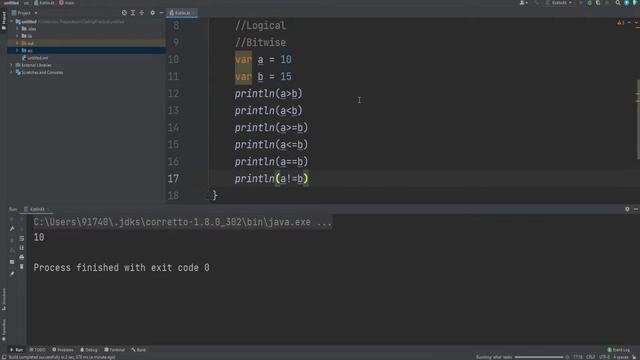The height and width of the screenshot is (360, 640).
Task: Click the status bar background-tasks progress bar
Action: pyautogui.click(x=539, y=357)
